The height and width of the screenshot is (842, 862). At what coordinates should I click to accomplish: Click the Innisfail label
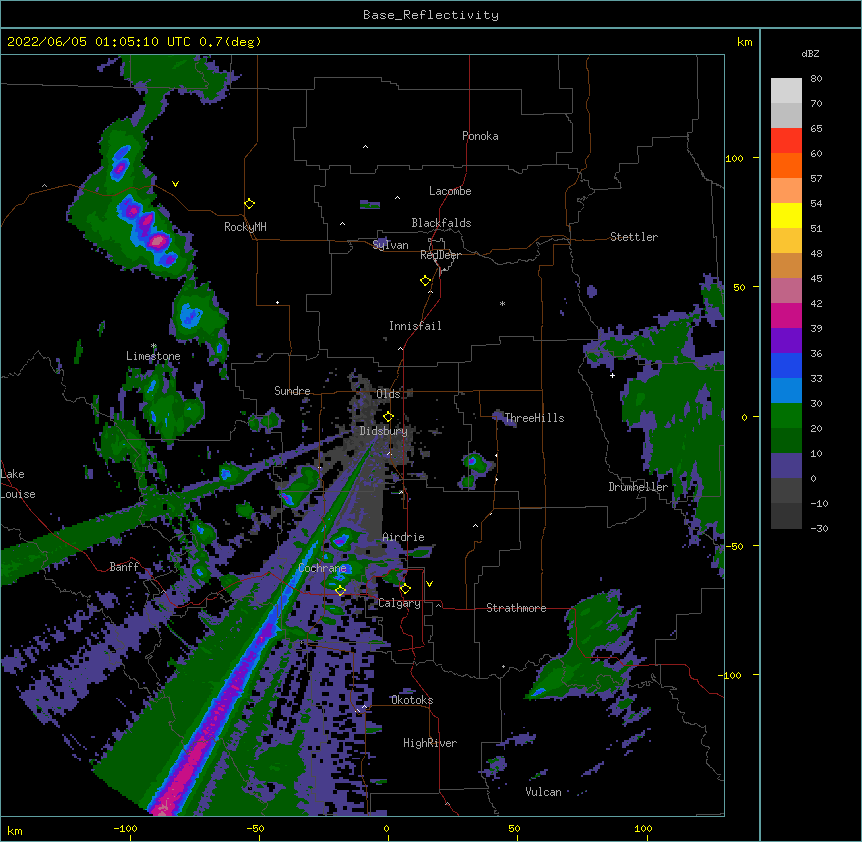click(x=415, y=326)
